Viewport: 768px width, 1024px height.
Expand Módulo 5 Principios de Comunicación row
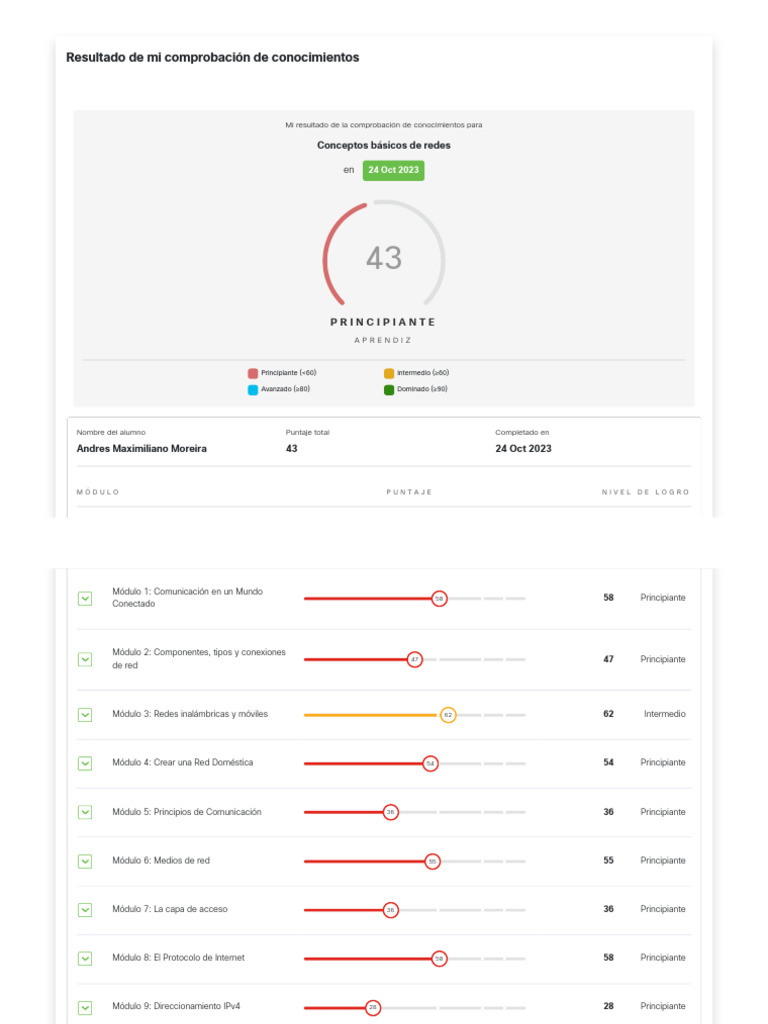click(x=85, y=812)
